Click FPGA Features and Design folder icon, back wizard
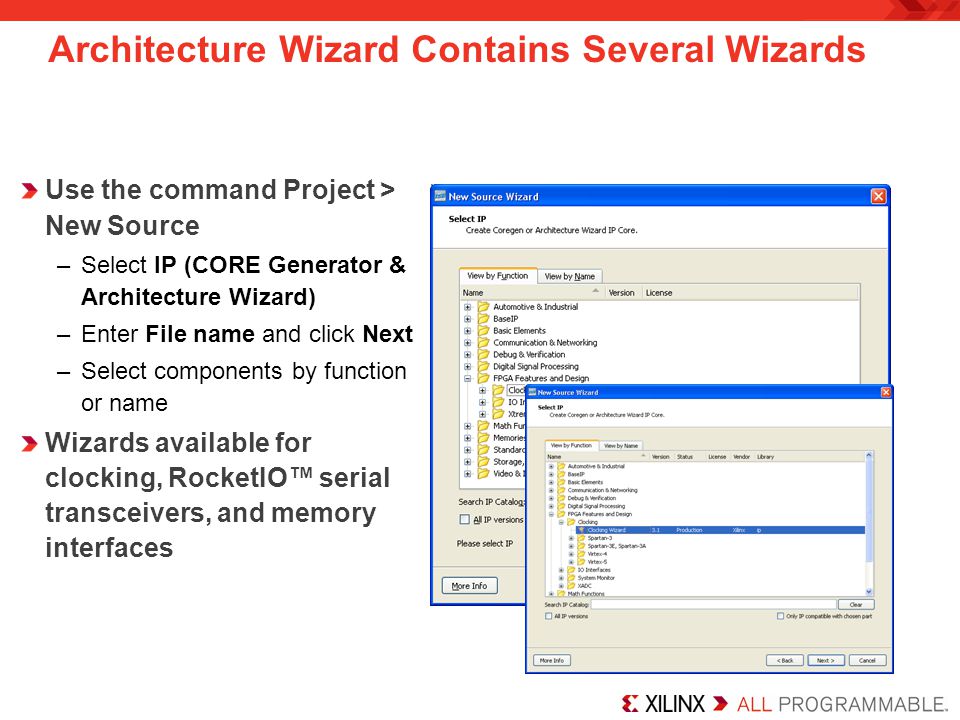The height and width of the screenshot is (720, 960). click(x=484, y=378)
